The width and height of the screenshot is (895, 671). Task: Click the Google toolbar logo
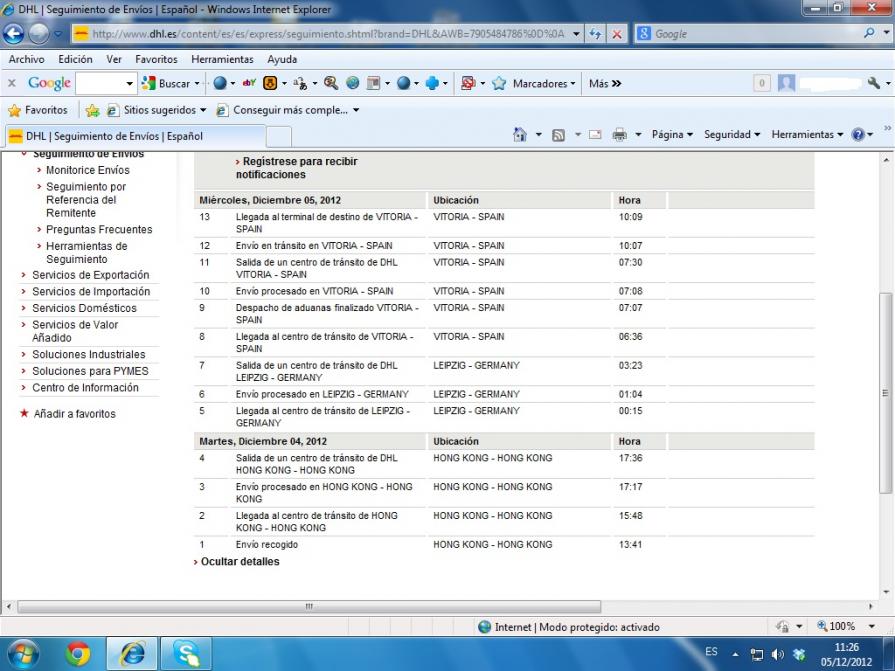coord(49,83)
